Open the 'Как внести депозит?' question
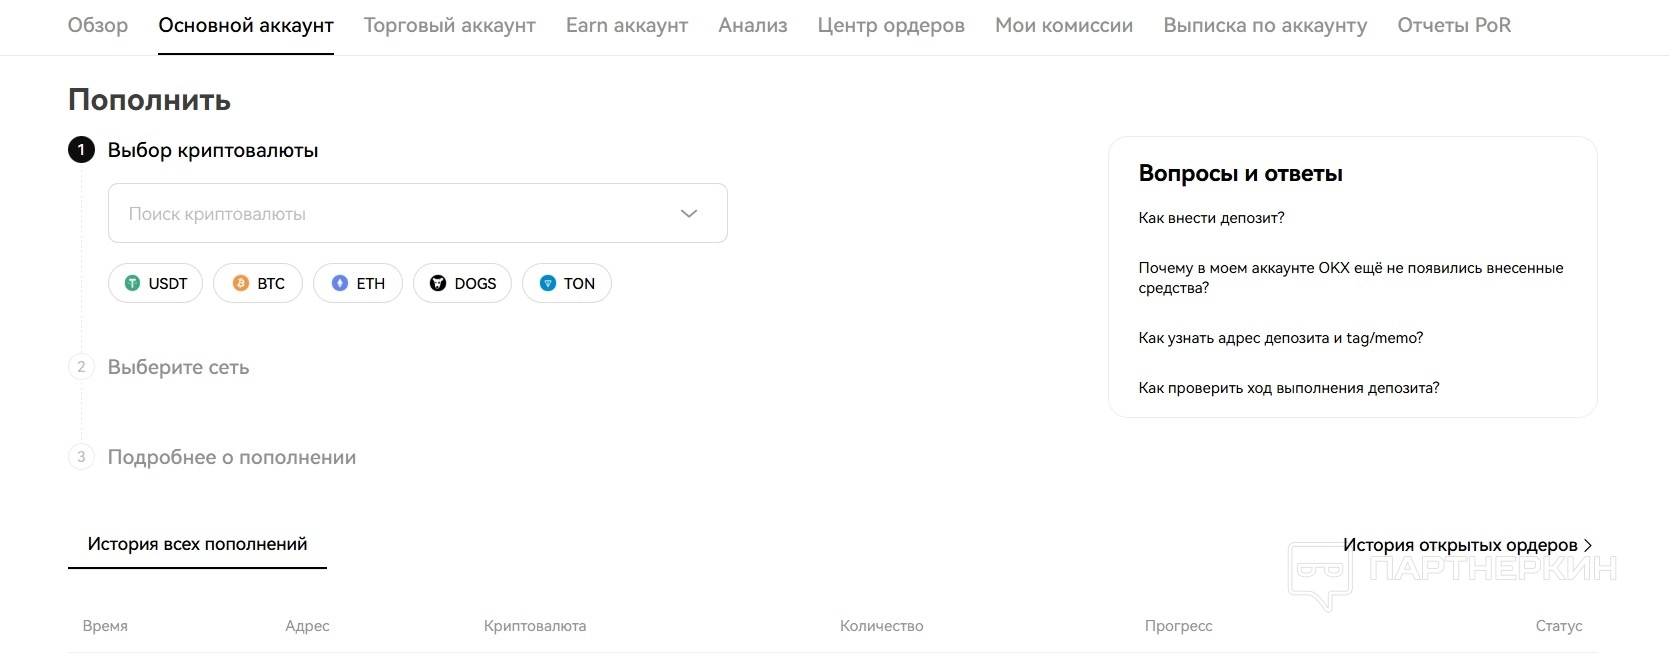The width and height of the screenshot is (1669, 665). [1211, 218]
